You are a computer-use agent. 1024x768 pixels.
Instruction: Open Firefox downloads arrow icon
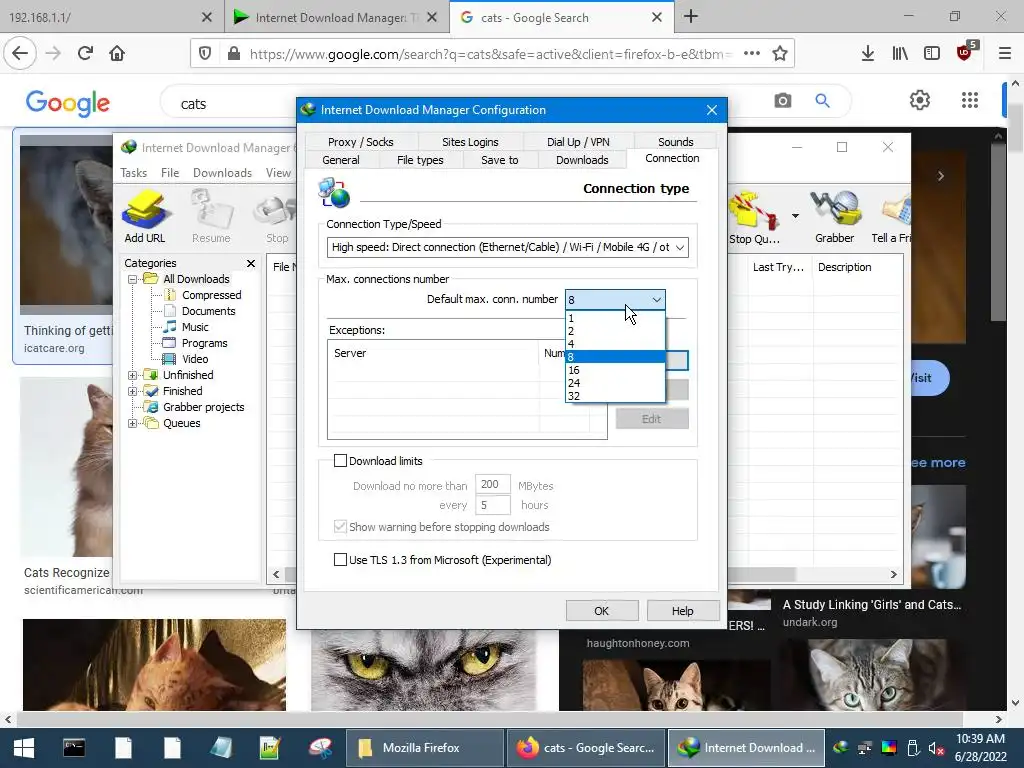pyautogui.click(x=867, y=54)
